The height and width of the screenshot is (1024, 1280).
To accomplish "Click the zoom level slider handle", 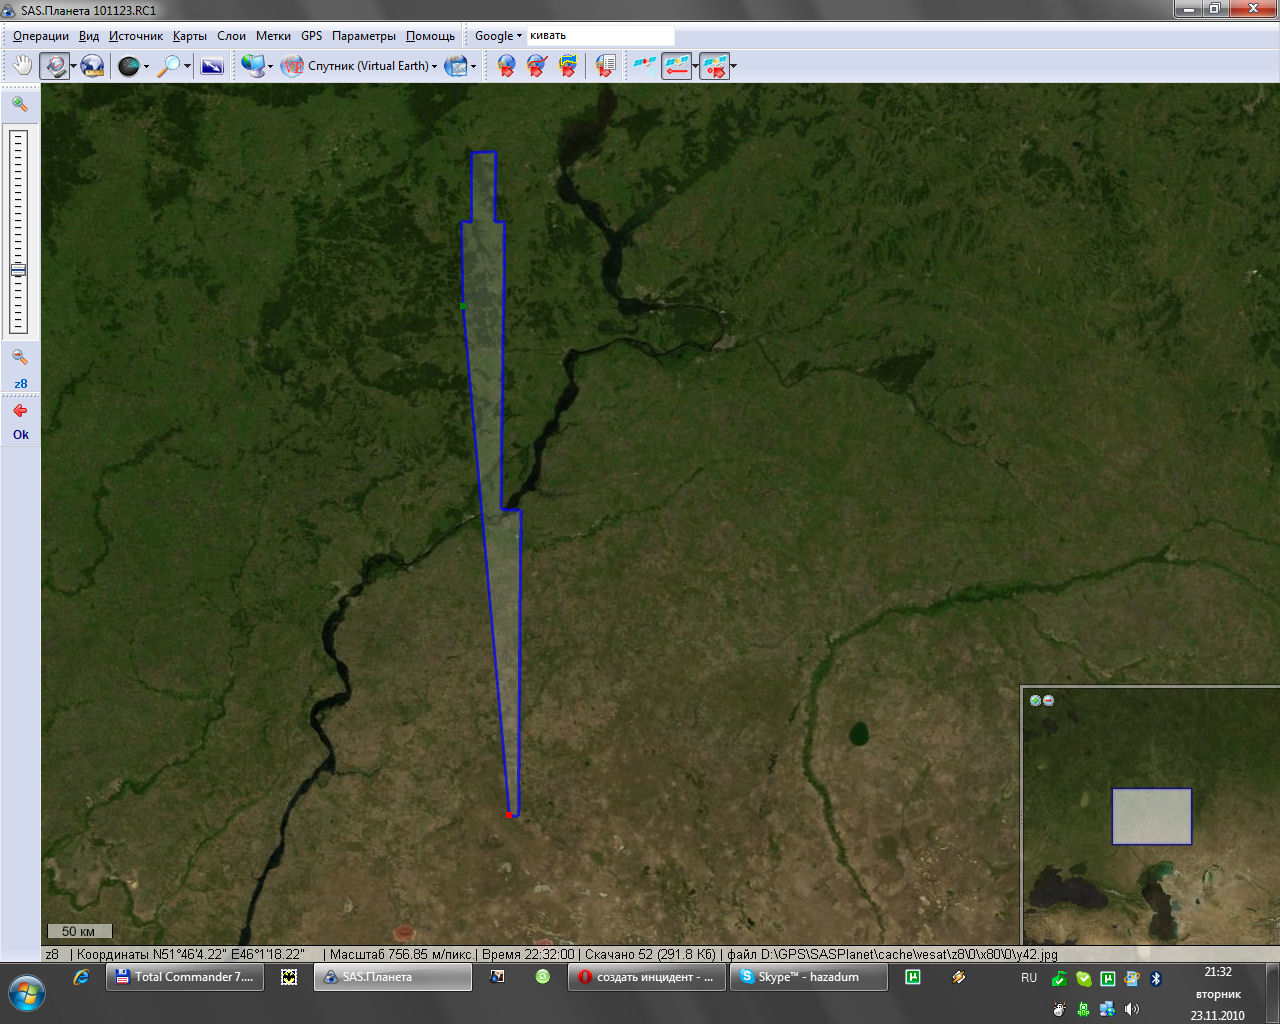I will point(18,270).
